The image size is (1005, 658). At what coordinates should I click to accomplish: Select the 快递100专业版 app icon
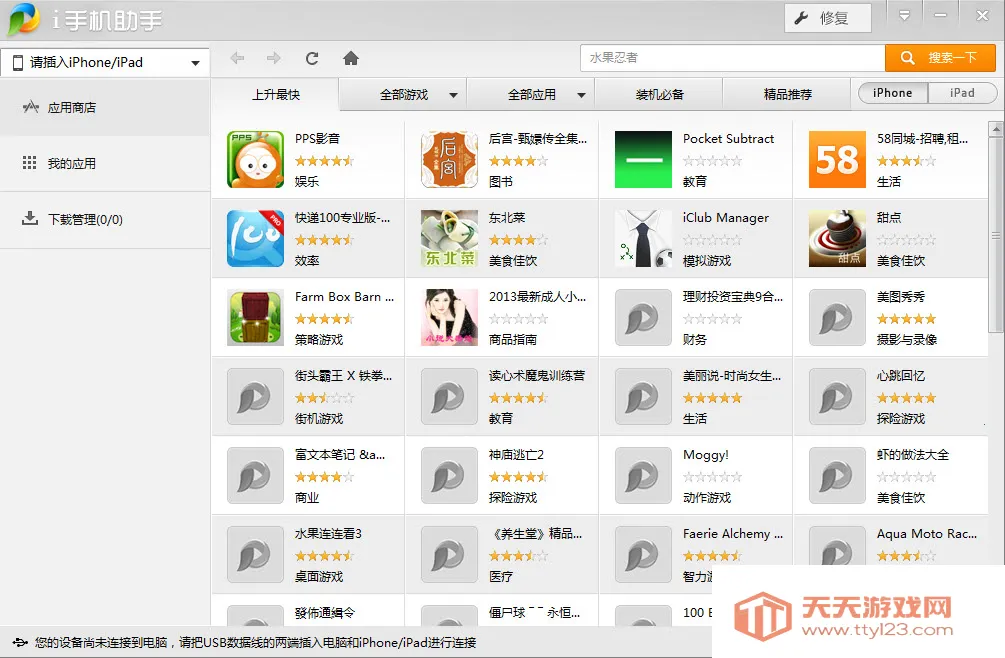coord(255,238)
